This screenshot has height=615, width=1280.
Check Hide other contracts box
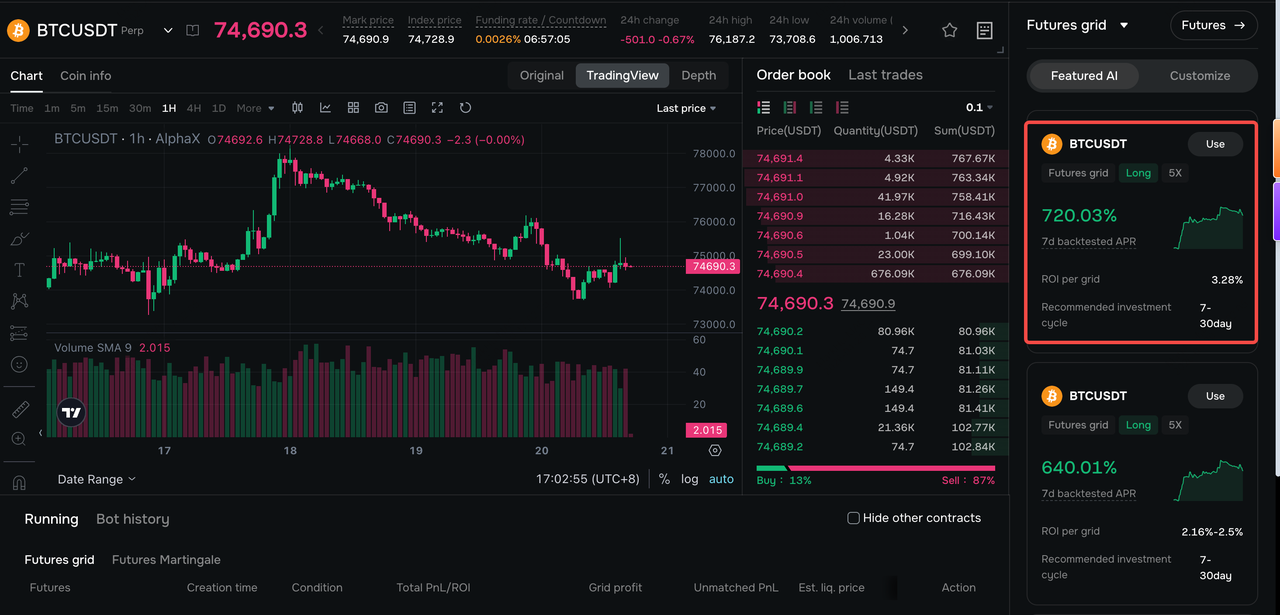(853, 518)
